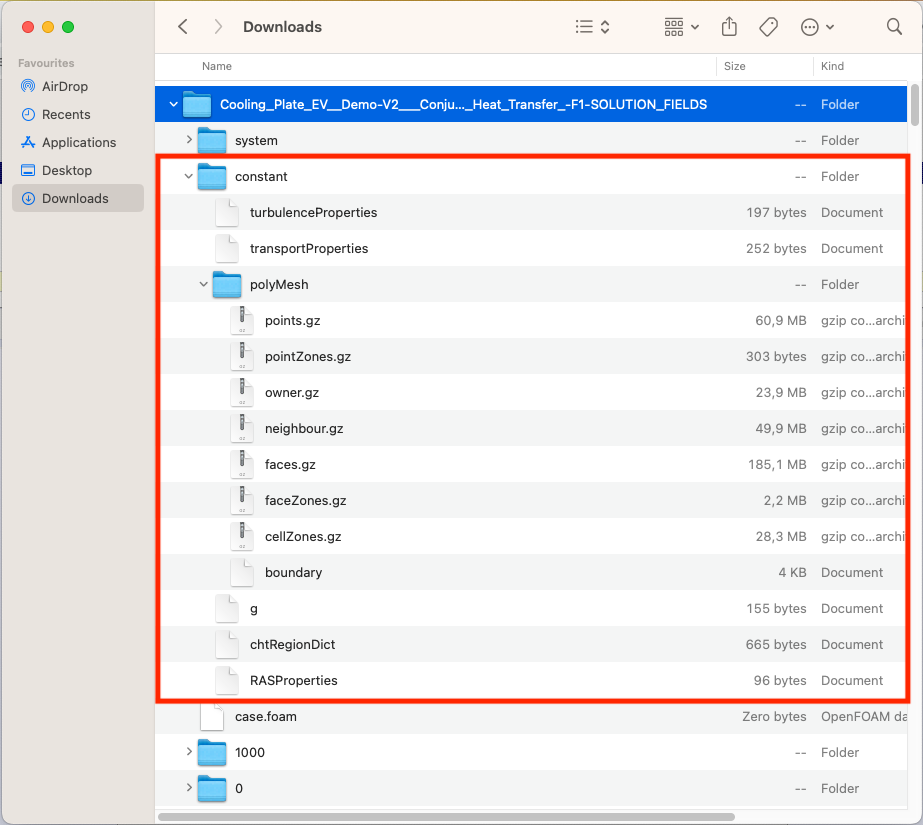
Task: Select Downloads in the sidebar
Action: click(78, 198)
